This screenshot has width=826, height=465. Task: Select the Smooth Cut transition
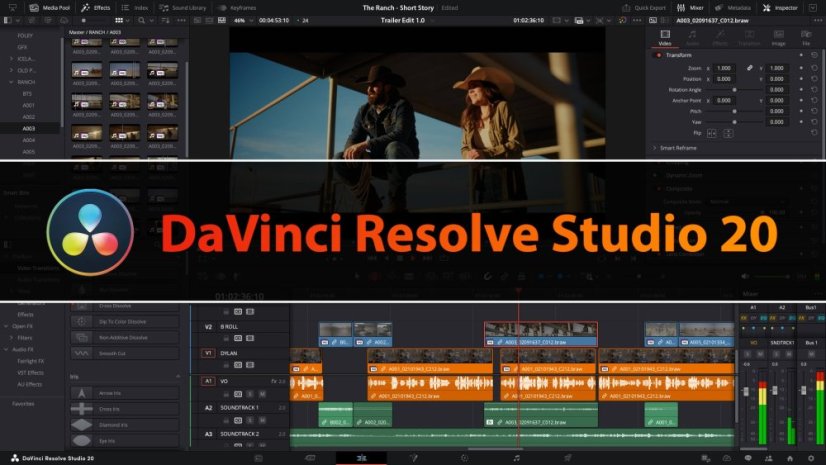click(x=125, y=353)
